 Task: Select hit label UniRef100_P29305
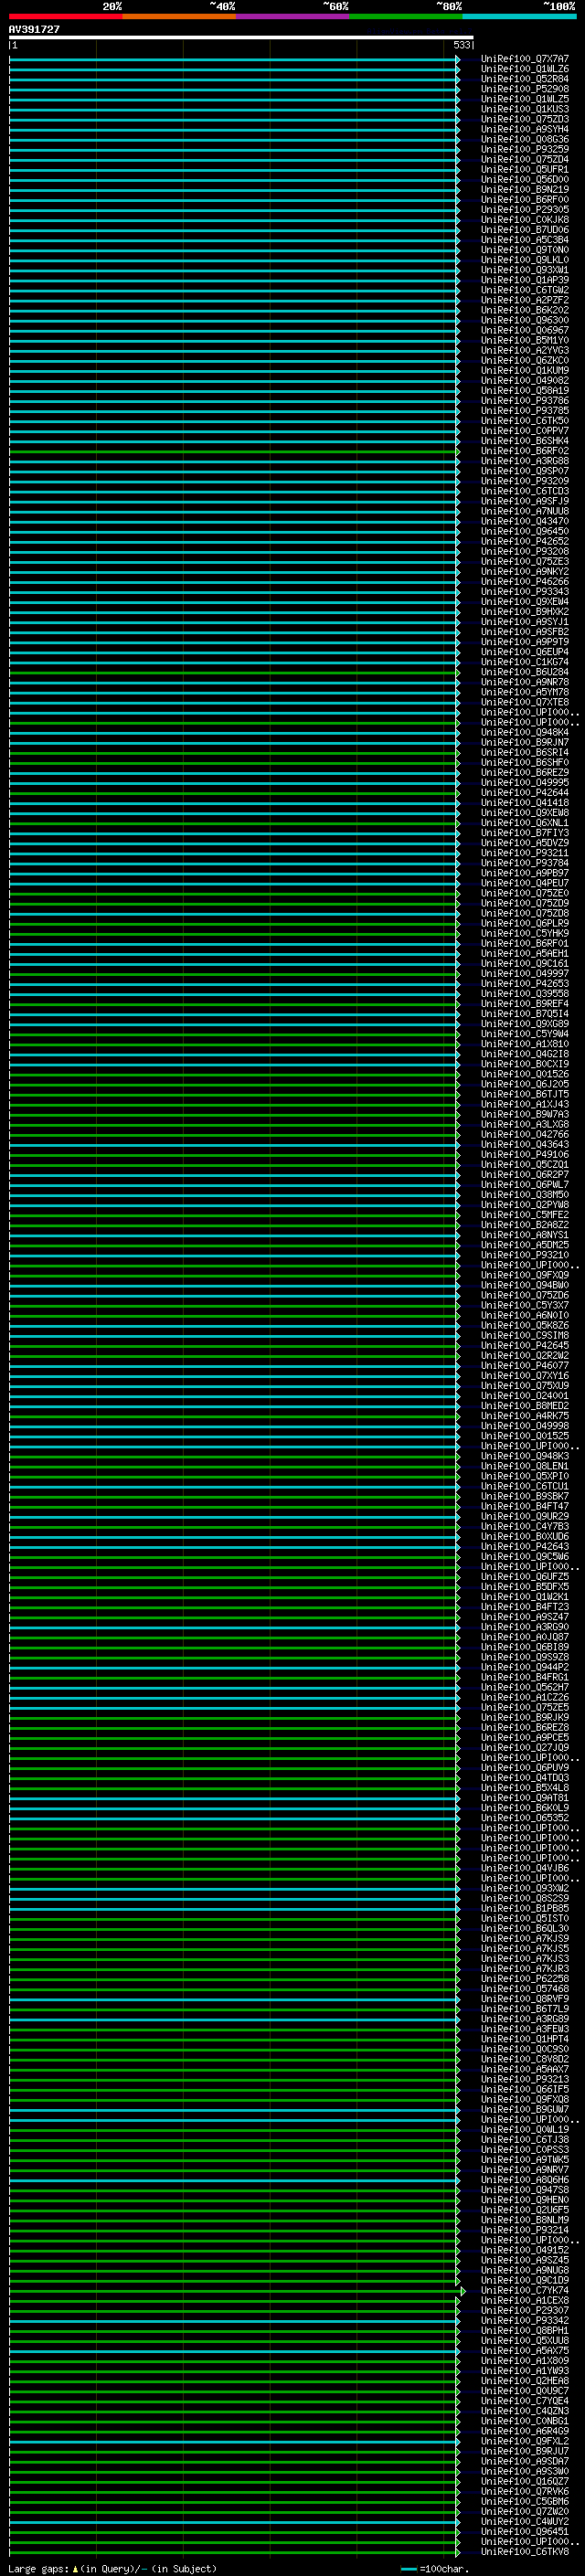point(525,209)
